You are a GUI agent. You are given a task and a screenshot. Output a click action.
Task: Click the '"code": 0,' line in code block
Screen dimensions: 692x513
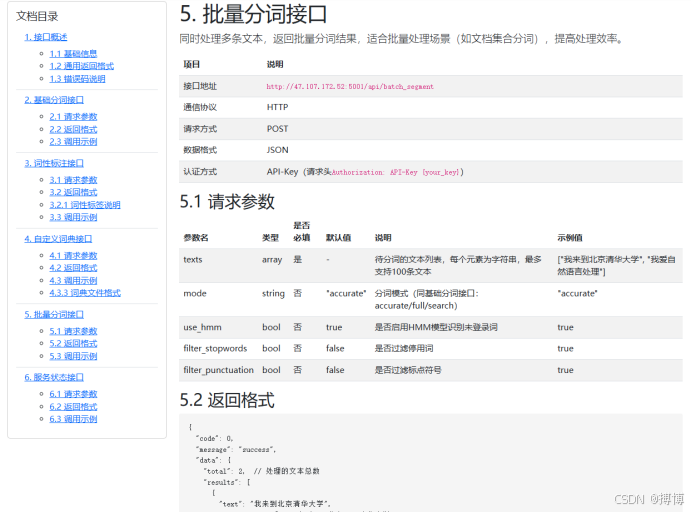[x=215, y=439]
